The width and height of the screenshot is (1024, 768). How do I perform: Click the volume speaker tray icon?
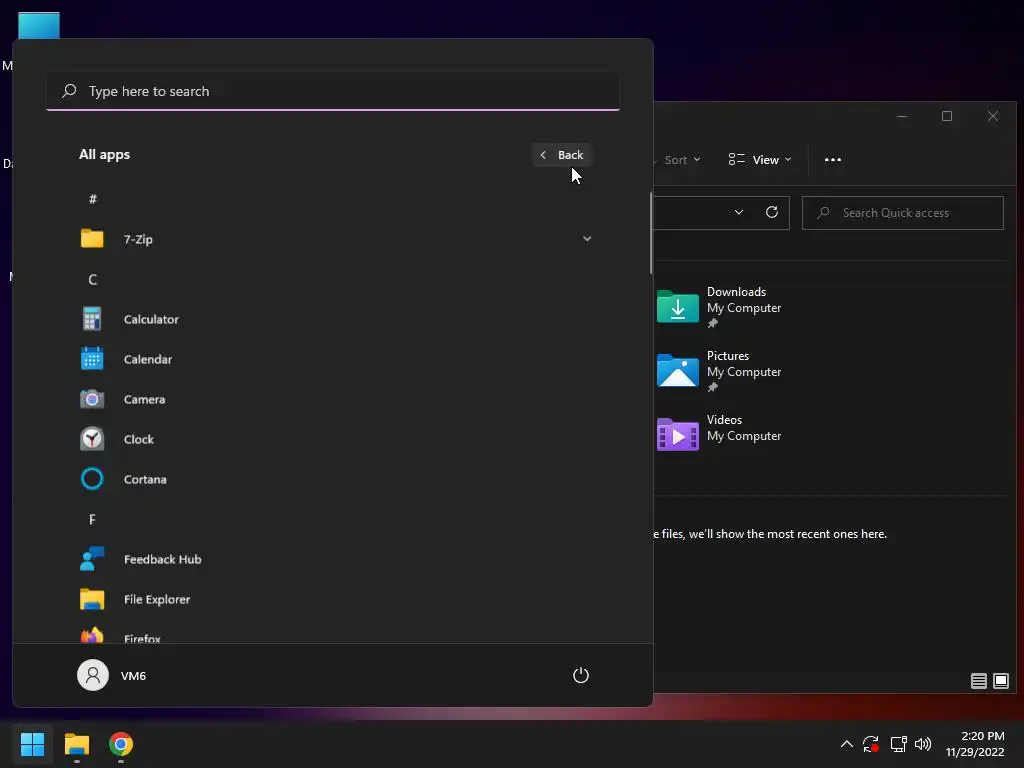click(923, 744)
